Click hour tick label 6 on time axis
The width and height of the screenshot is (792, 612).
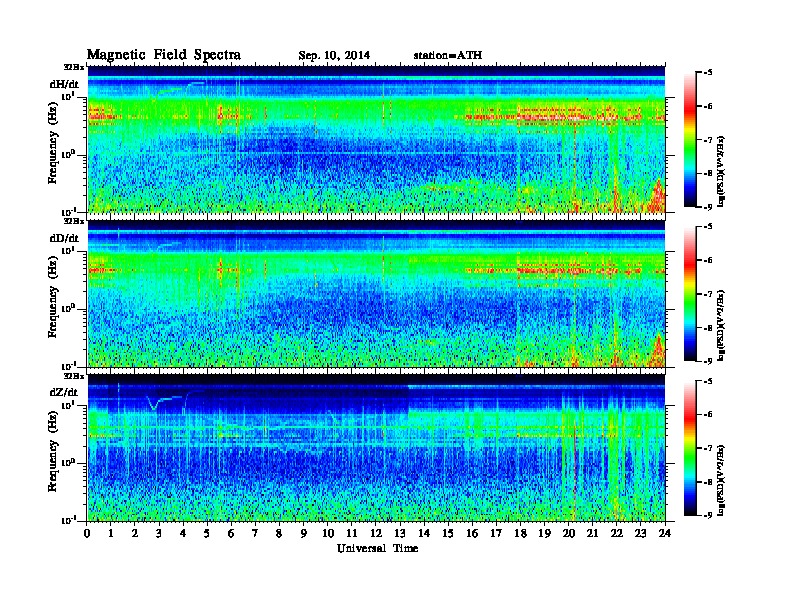click(231, 534)
